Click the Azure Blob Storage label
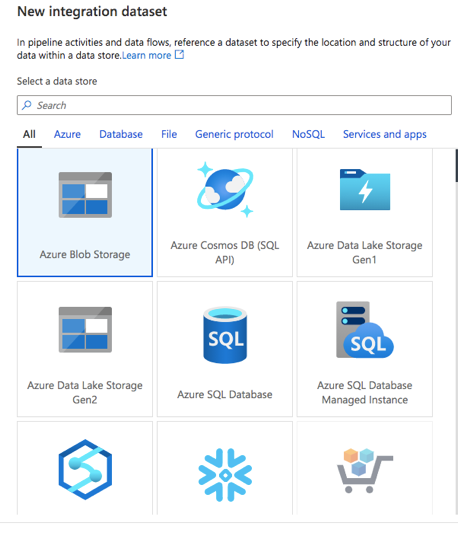The image size is (458, 533). 85,254
